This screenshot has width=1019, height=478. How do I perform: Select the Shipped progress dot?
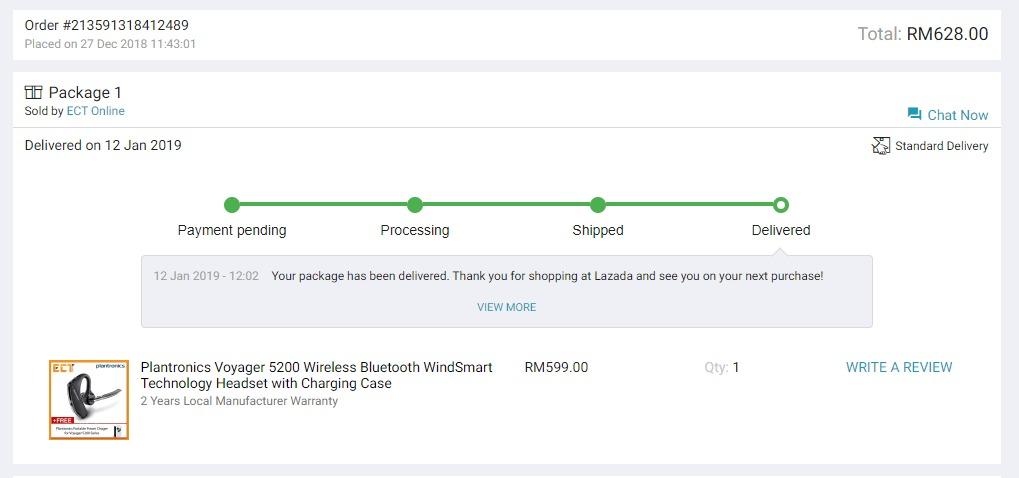(x=598, y=205)
